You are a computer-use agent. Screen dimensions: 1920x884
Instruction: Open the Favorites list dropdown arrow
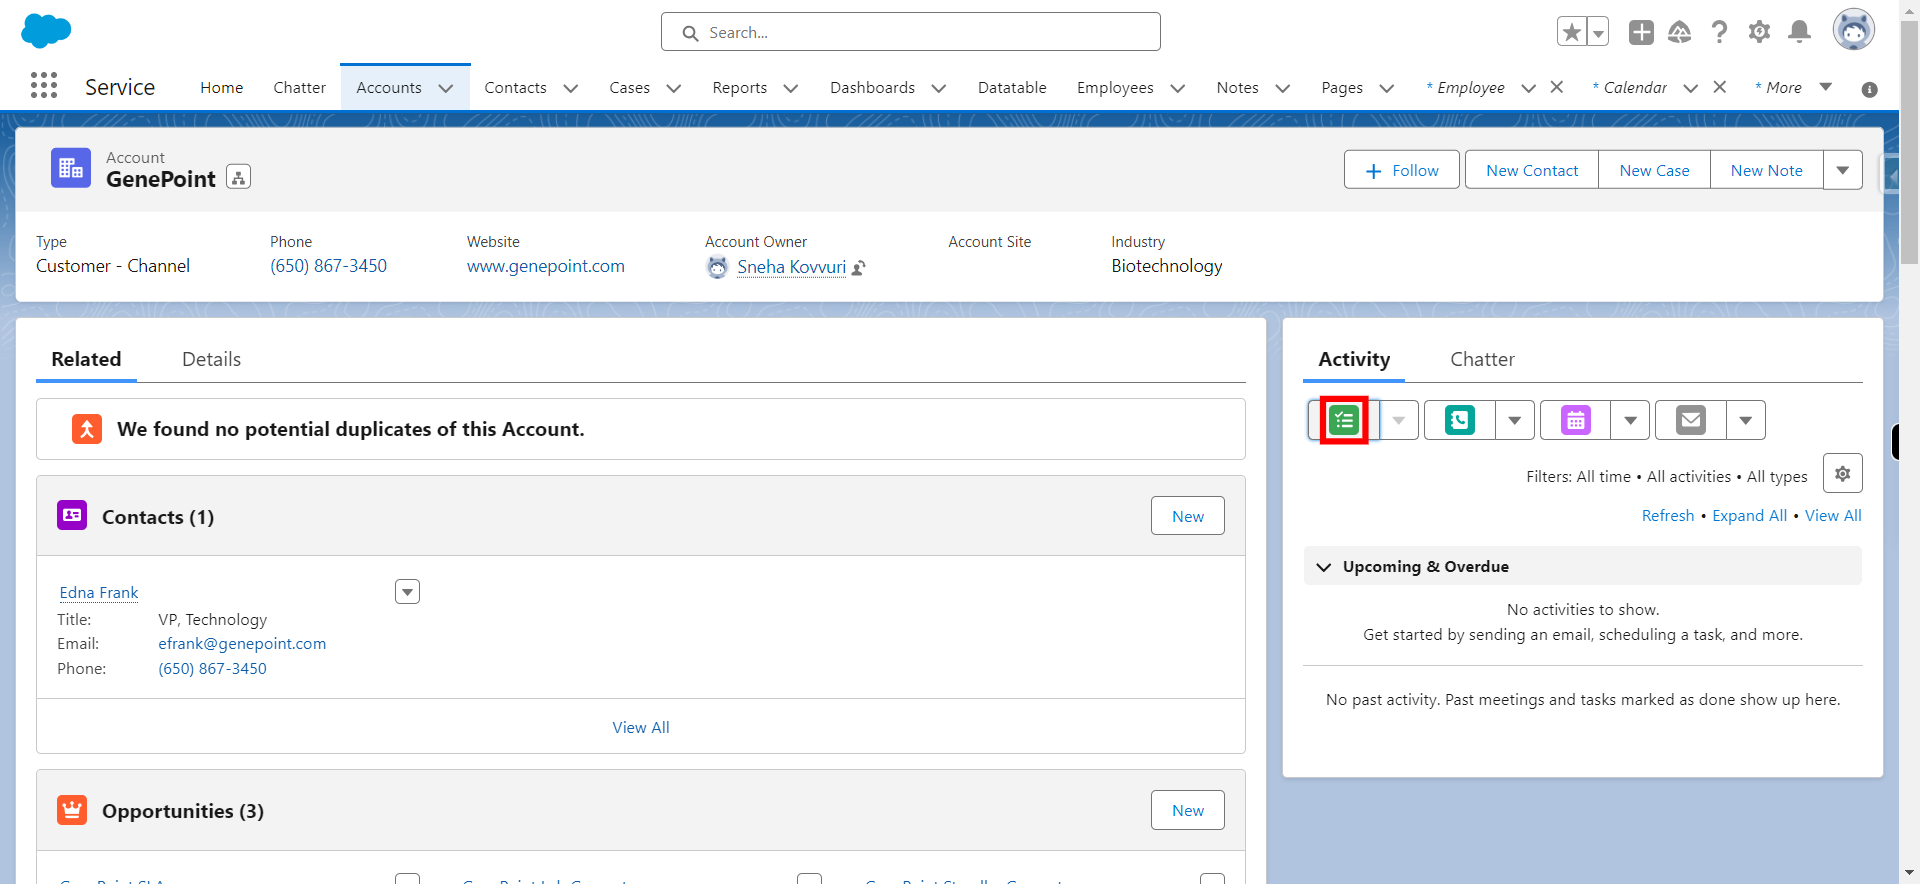click(x=1598, y=32)
